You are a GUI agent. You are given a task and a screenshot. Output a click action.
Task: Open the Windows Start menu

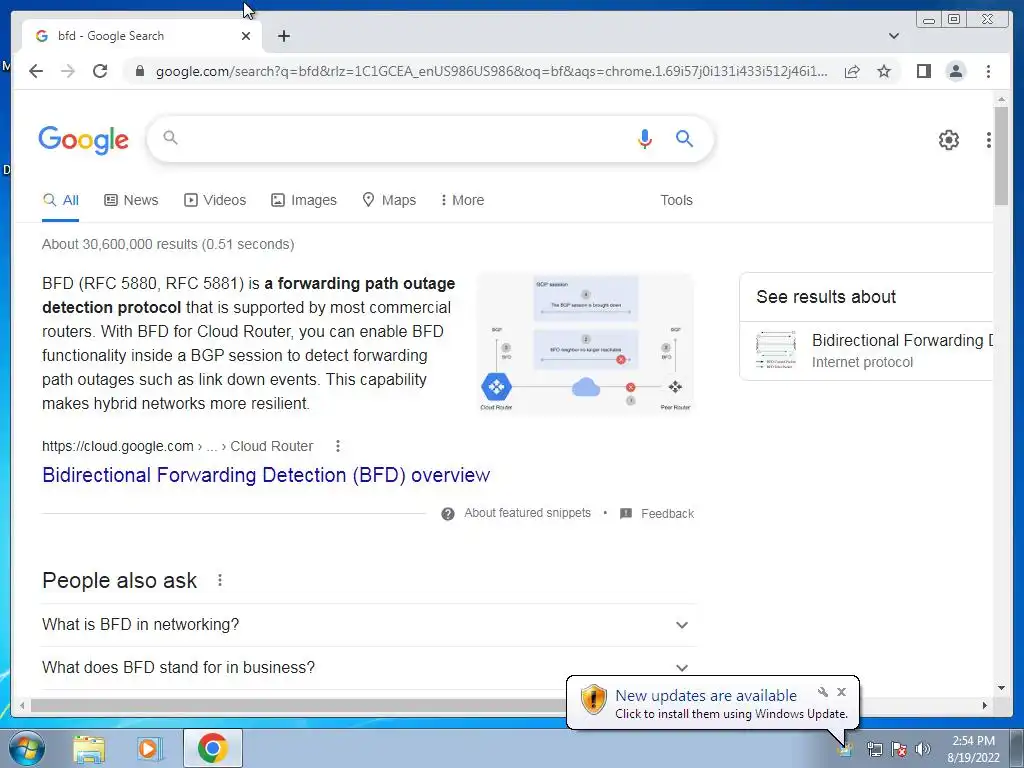(26, 748)
